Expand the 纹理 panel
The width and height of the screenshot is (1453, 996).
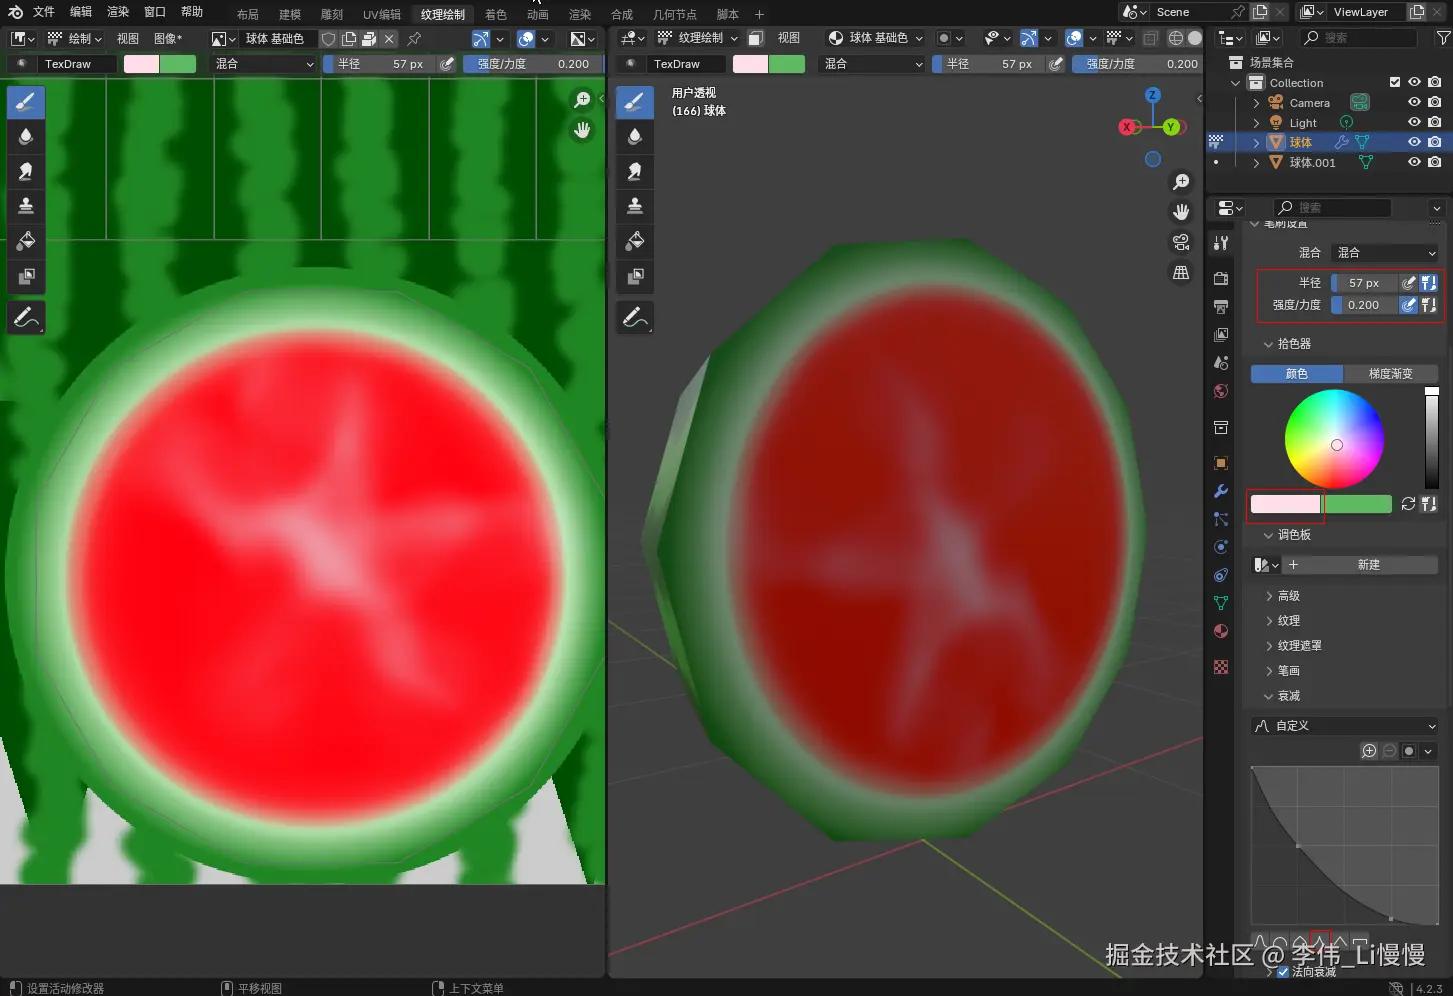coord(1288,621)
